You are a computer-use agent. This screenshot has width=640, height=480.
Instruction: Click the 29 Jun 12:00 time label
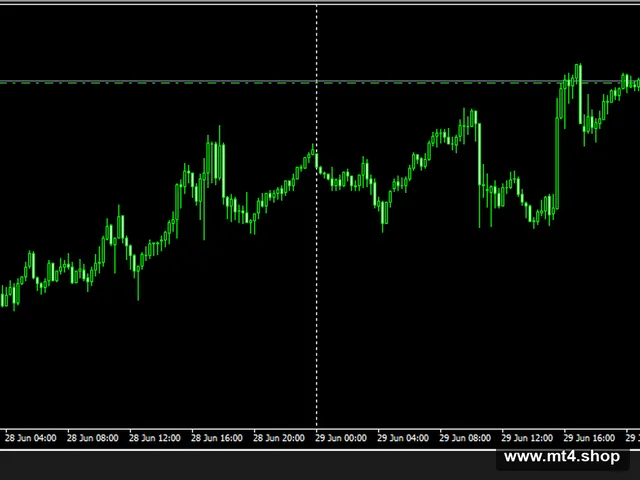coord(527,438)
